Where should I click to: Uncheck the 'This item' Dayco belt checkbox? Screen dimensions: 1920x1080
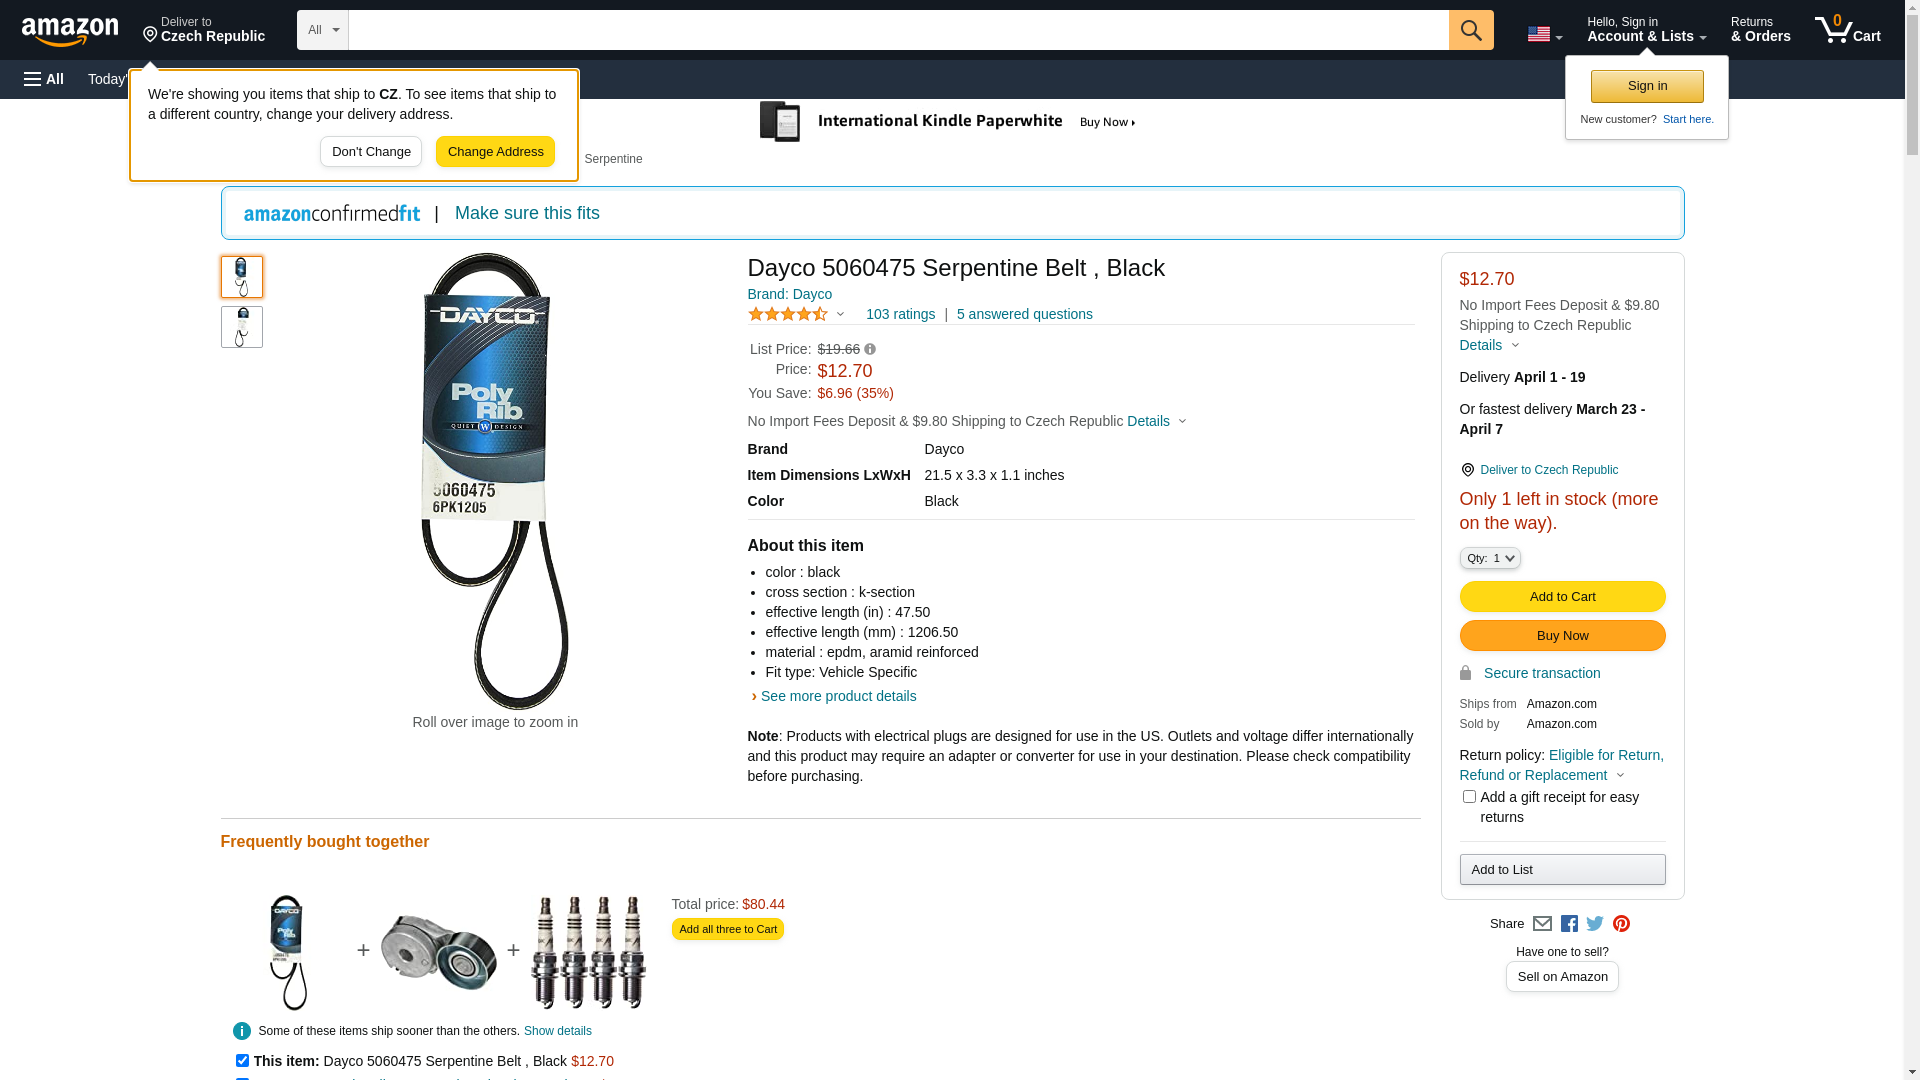point(242,1060)
